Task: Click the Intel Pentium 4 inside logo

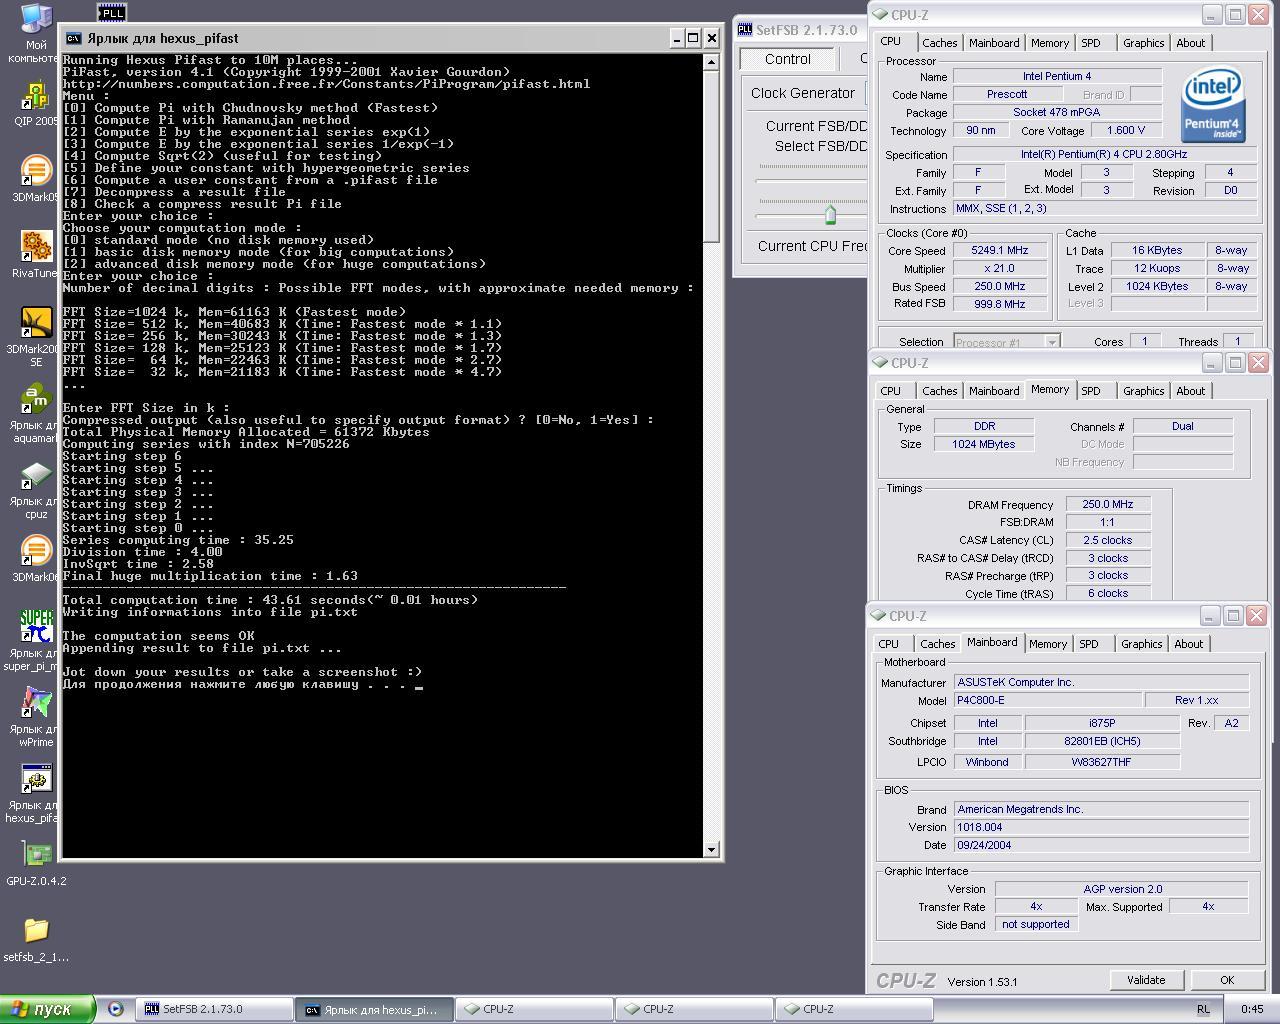Action: 1213,105
